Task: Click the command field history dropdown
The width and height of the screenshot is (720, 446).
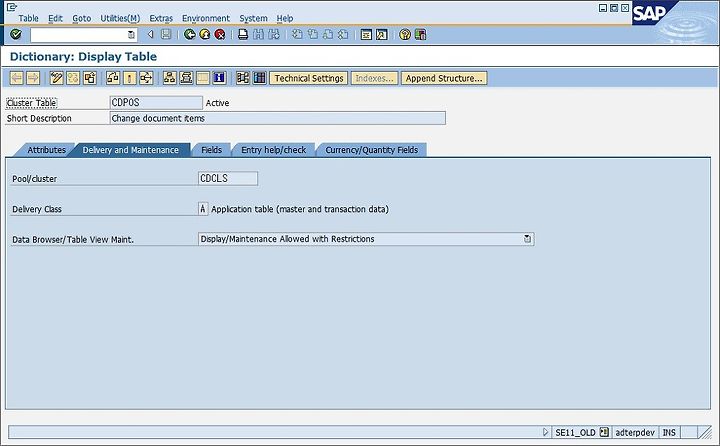Action: click(x=131, y=34)
